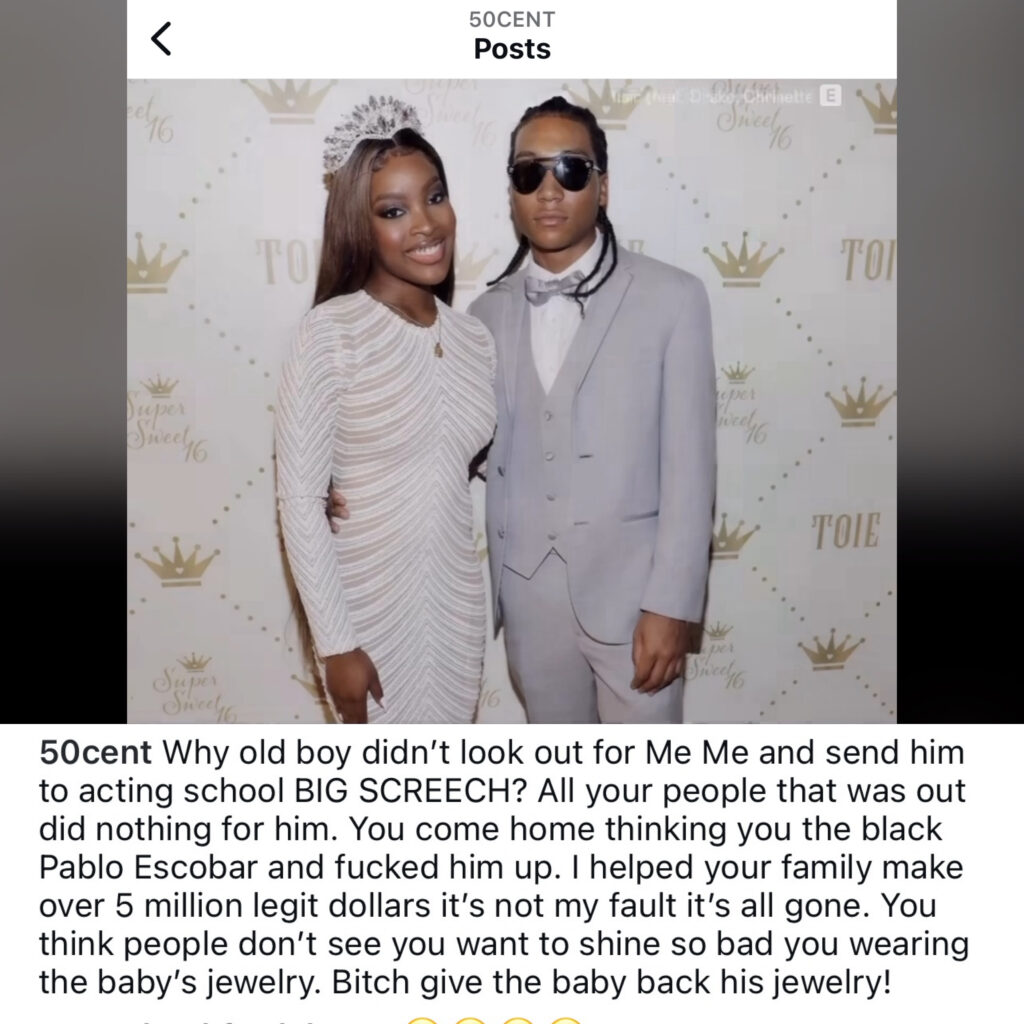1024x1024 pixels.
Task: Go back using the left arrow
Action: (161, 39)
